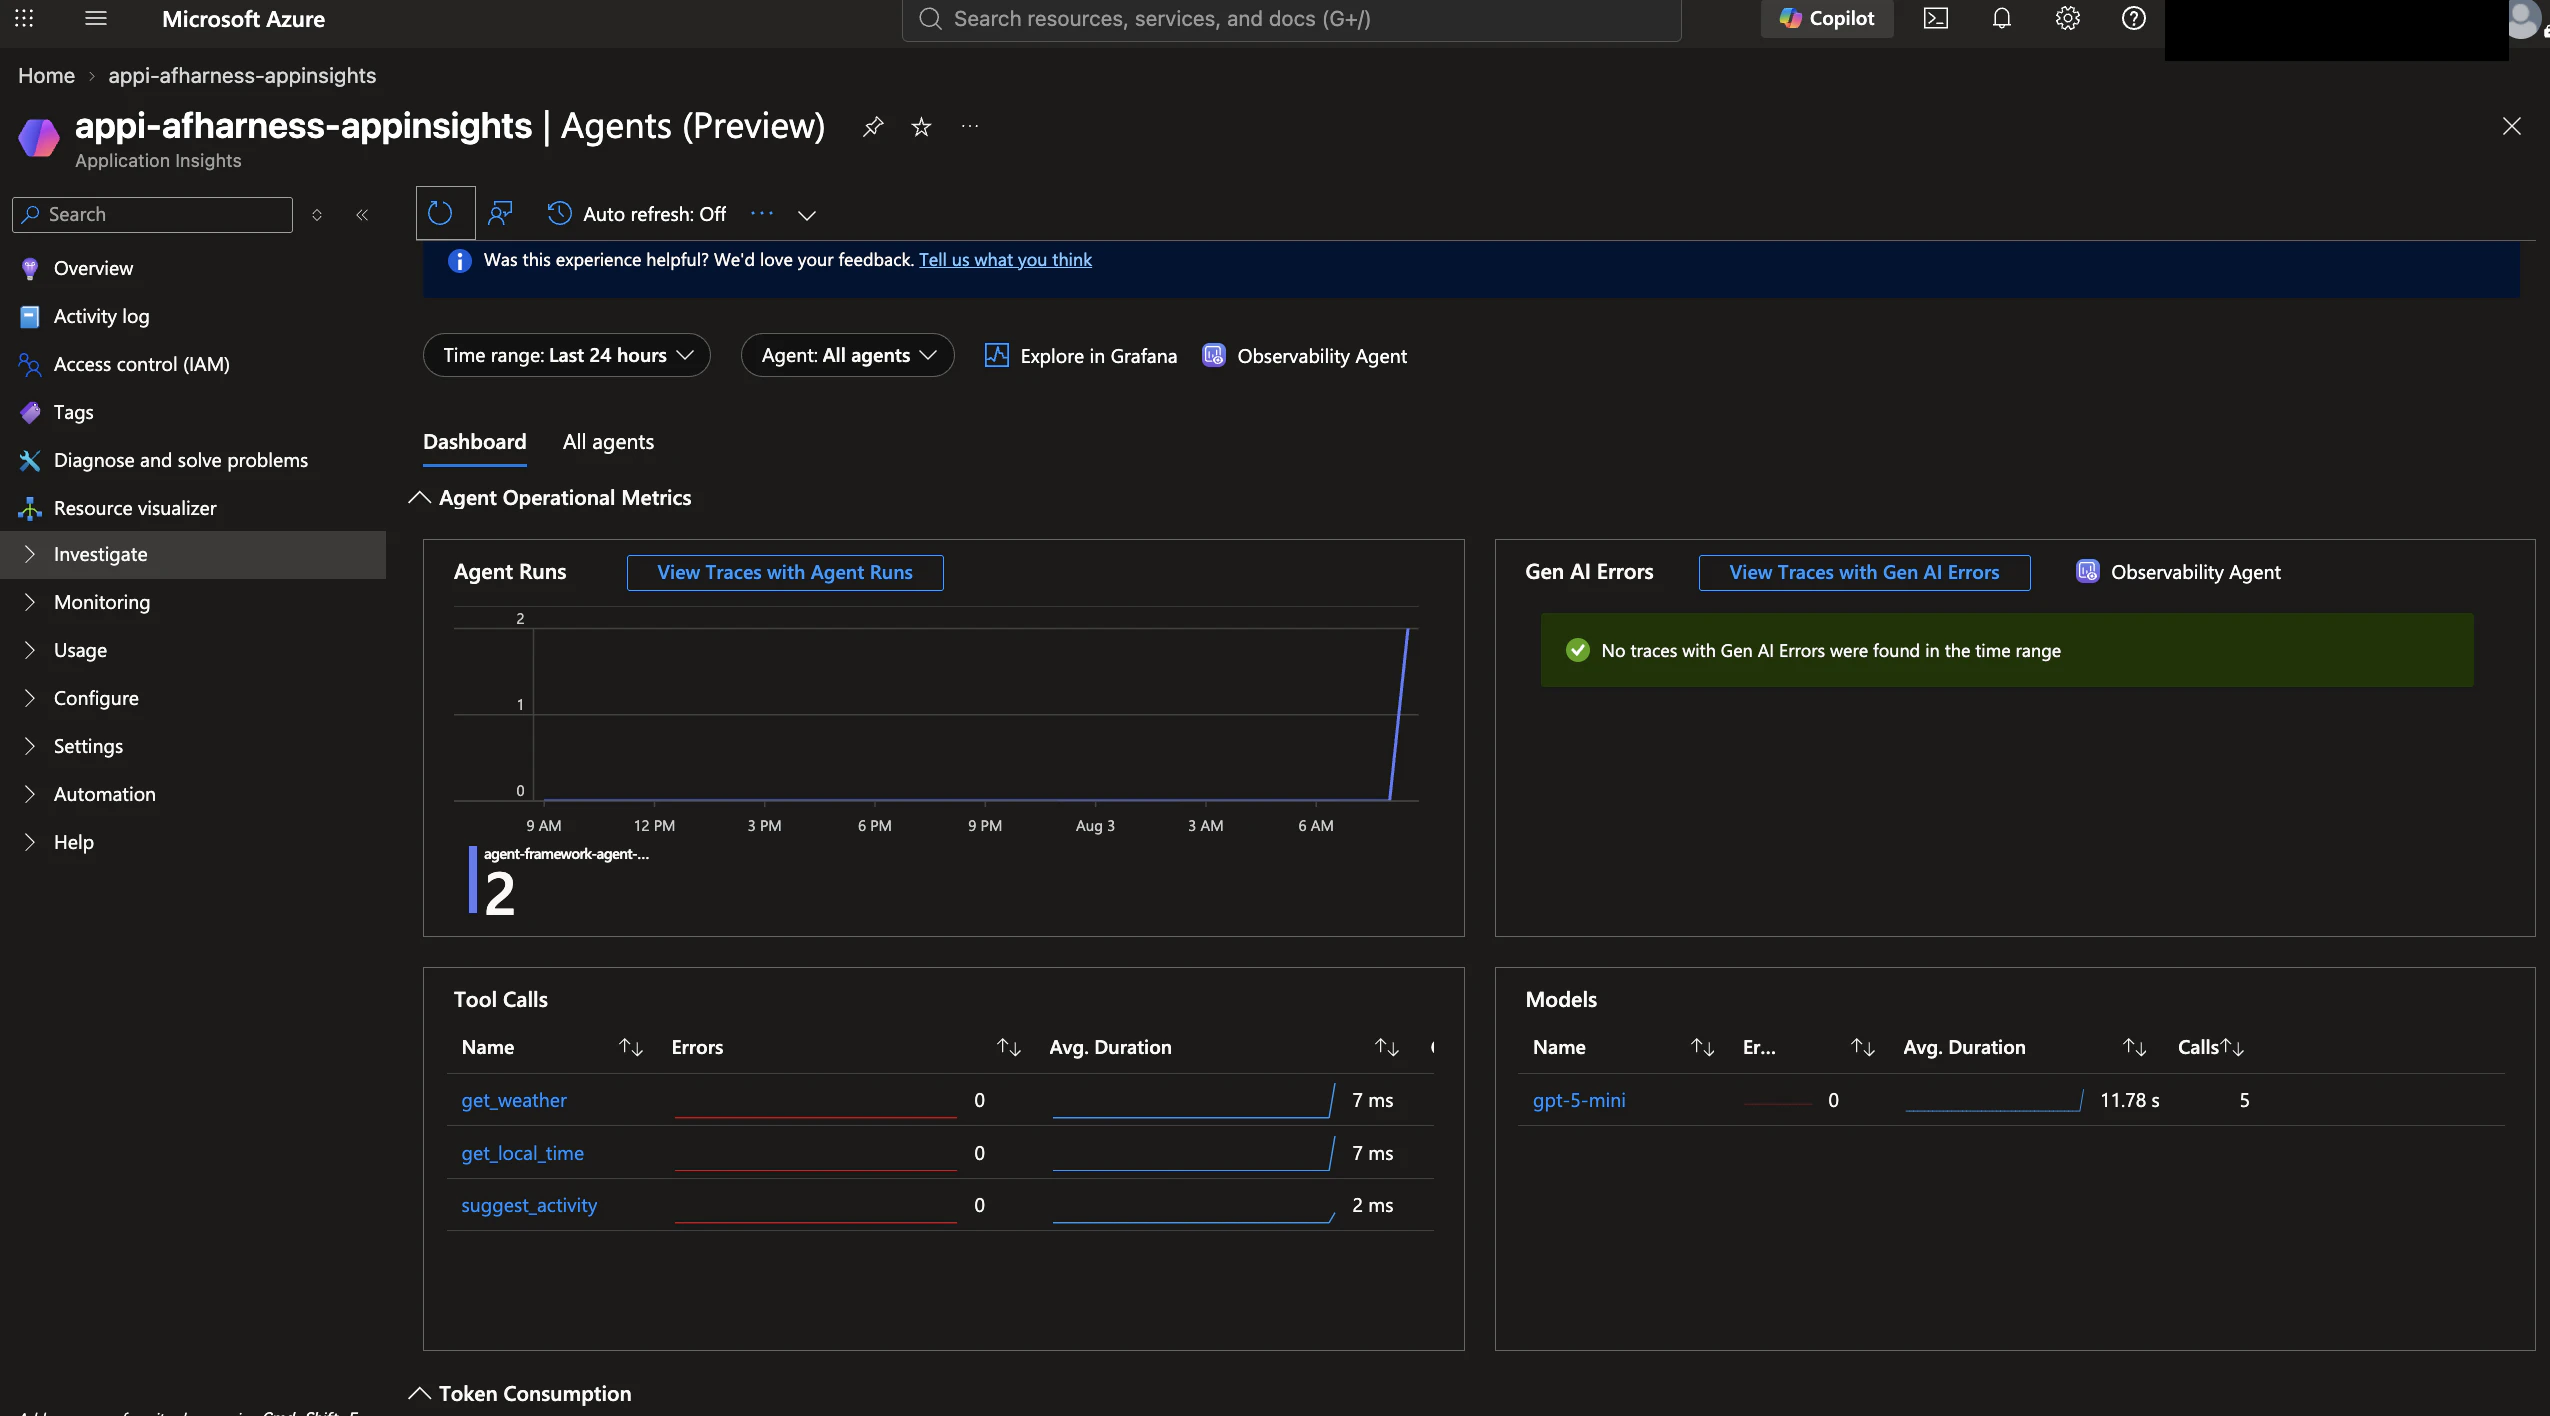Open more options ellipsis beside page title
The width and height of the screenshot is (2550, 1416).
(970, 127)
